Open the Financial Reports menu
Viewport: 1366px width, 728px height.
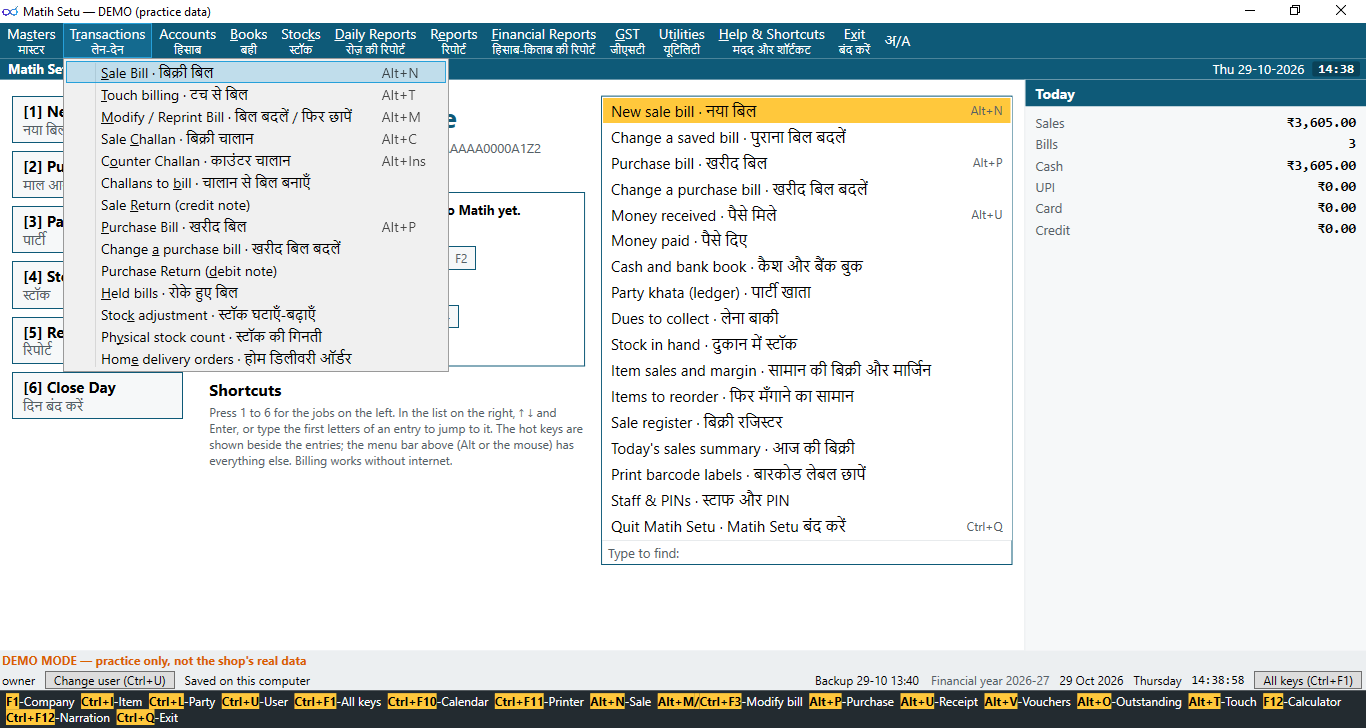(x=544, y=41)
